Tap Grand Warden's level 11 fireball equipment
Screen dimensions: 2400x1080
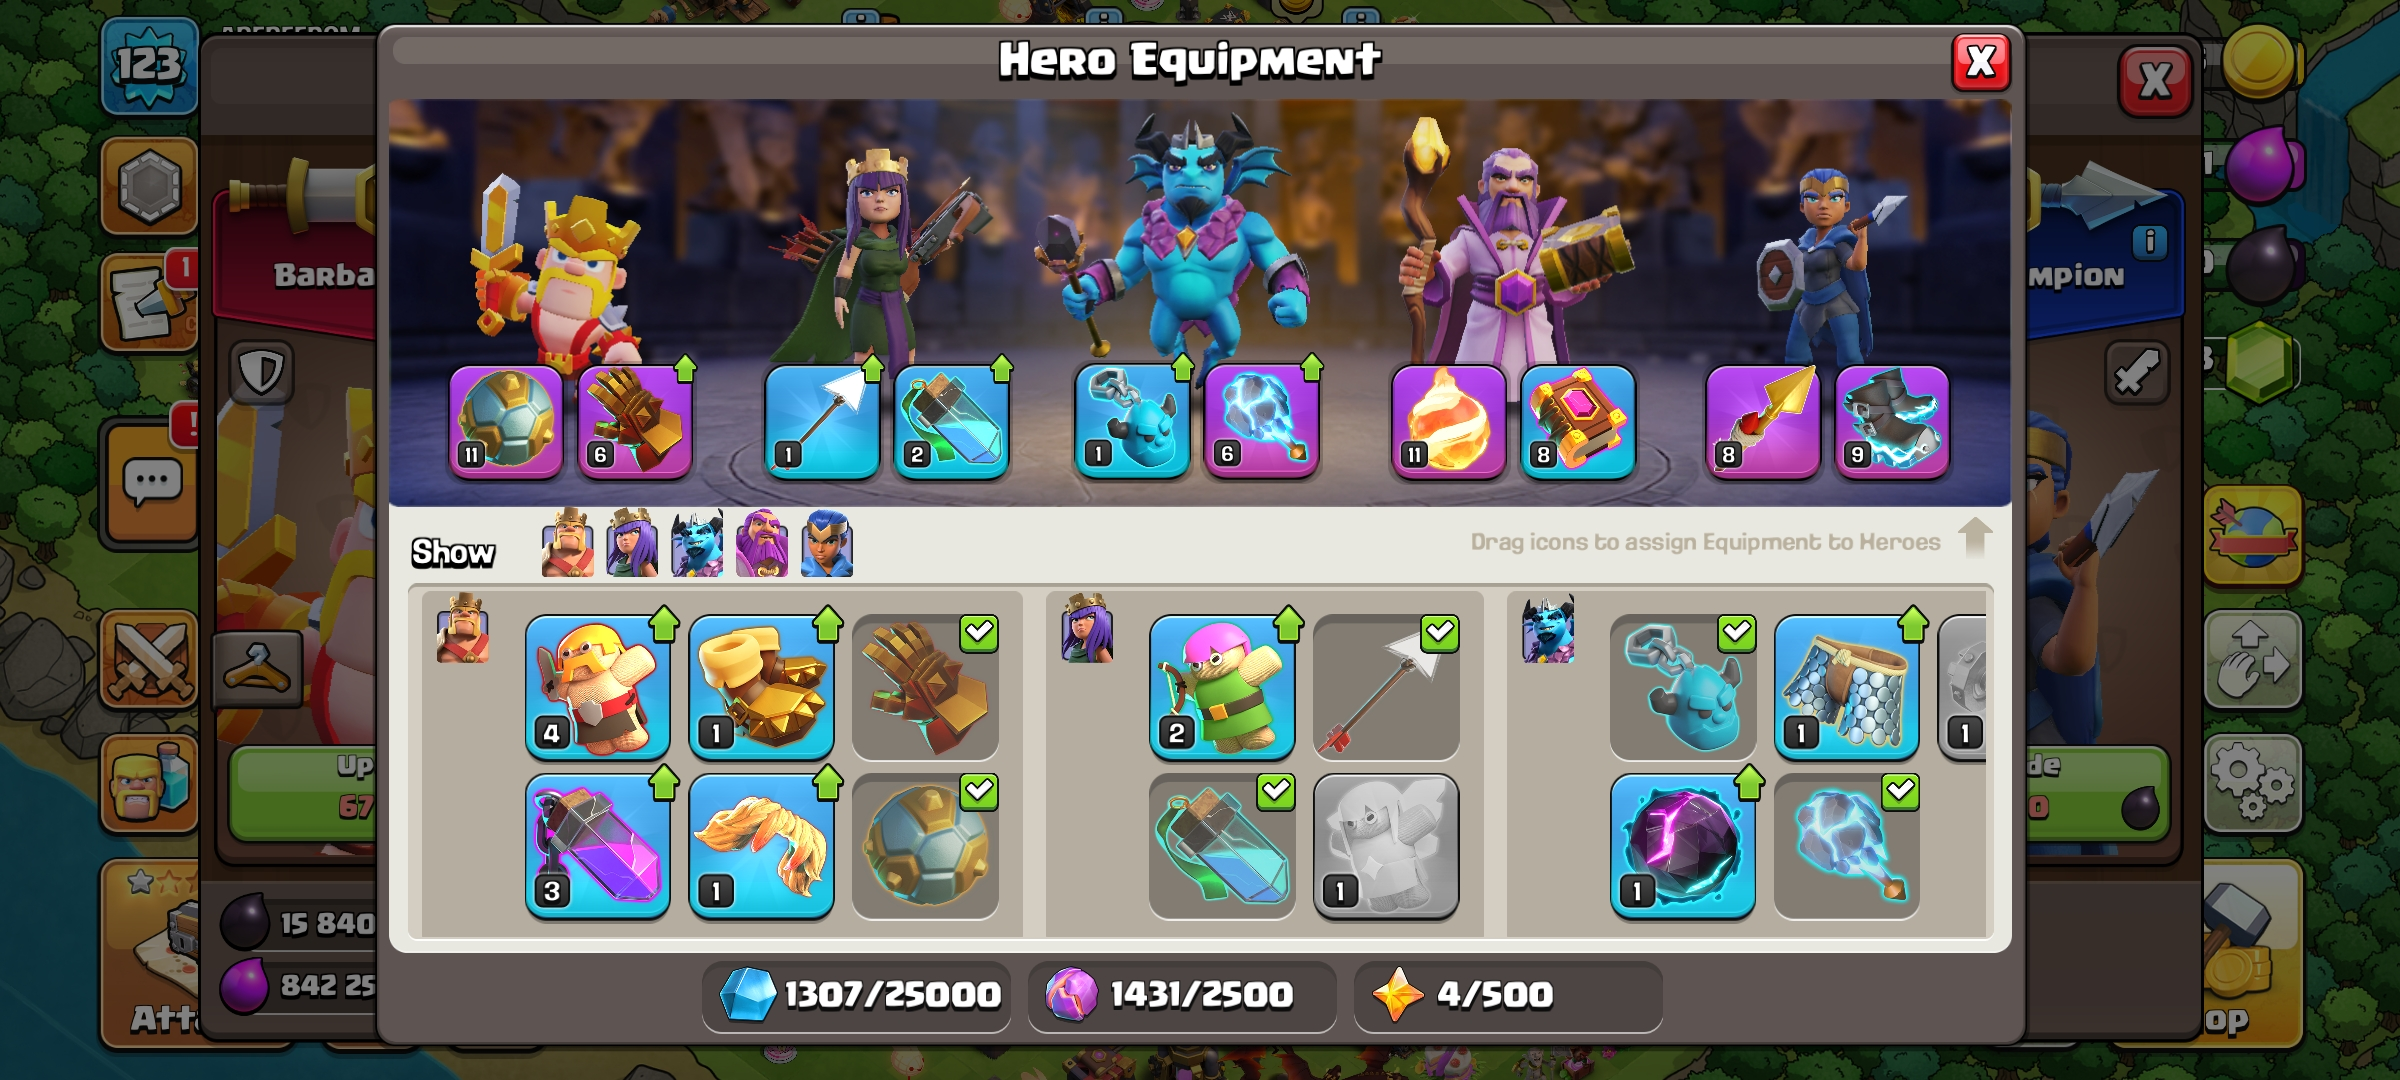click(x=1448, y=422)
